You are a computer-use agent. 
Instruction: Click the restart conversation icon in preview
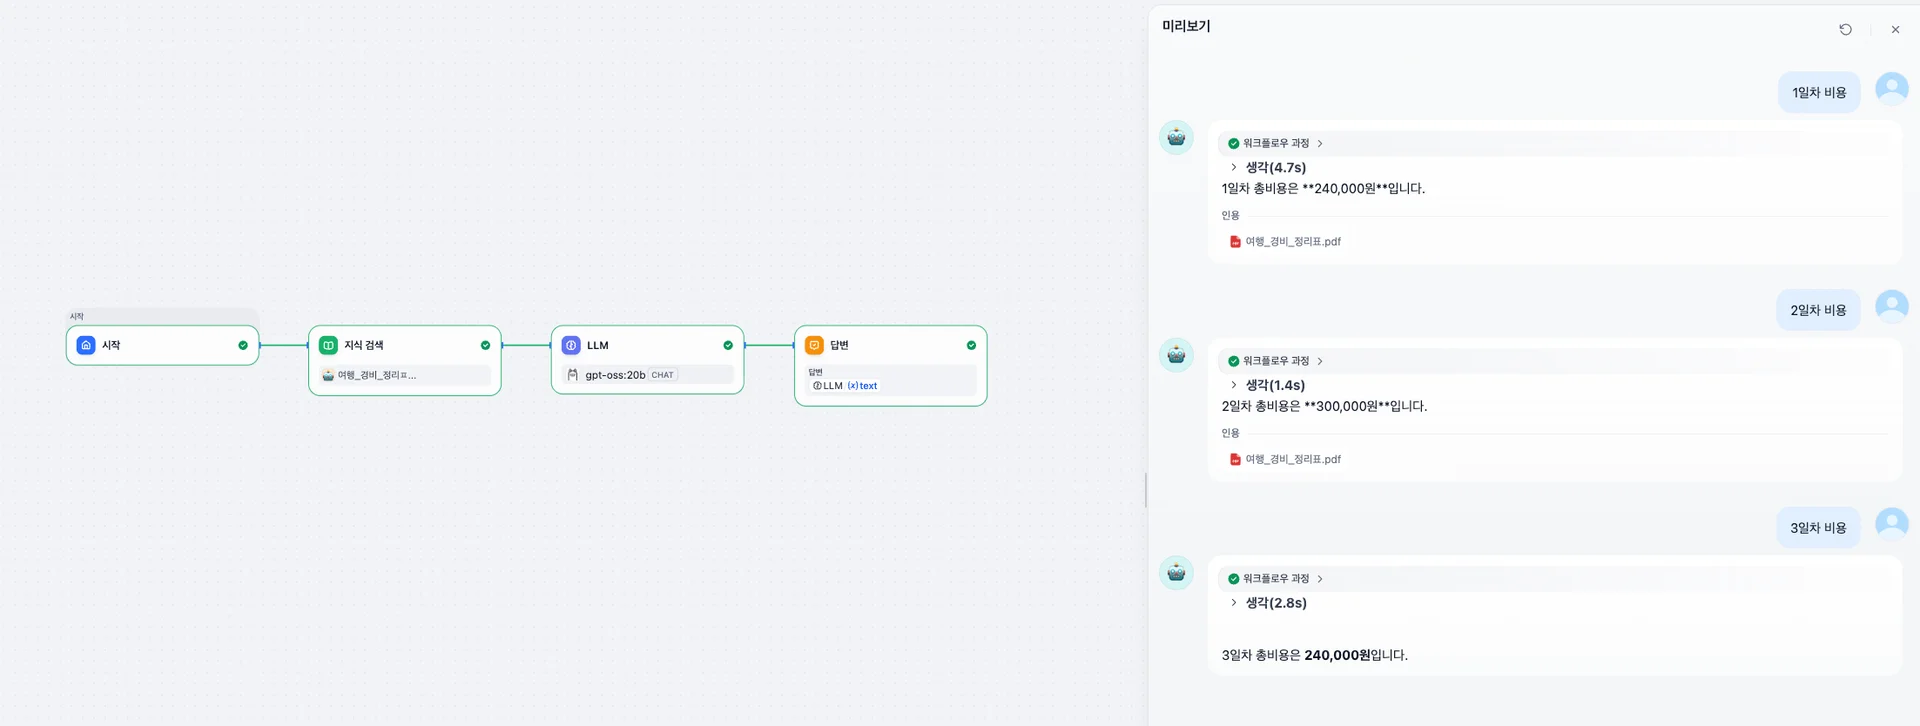[x=1845, y=30]
